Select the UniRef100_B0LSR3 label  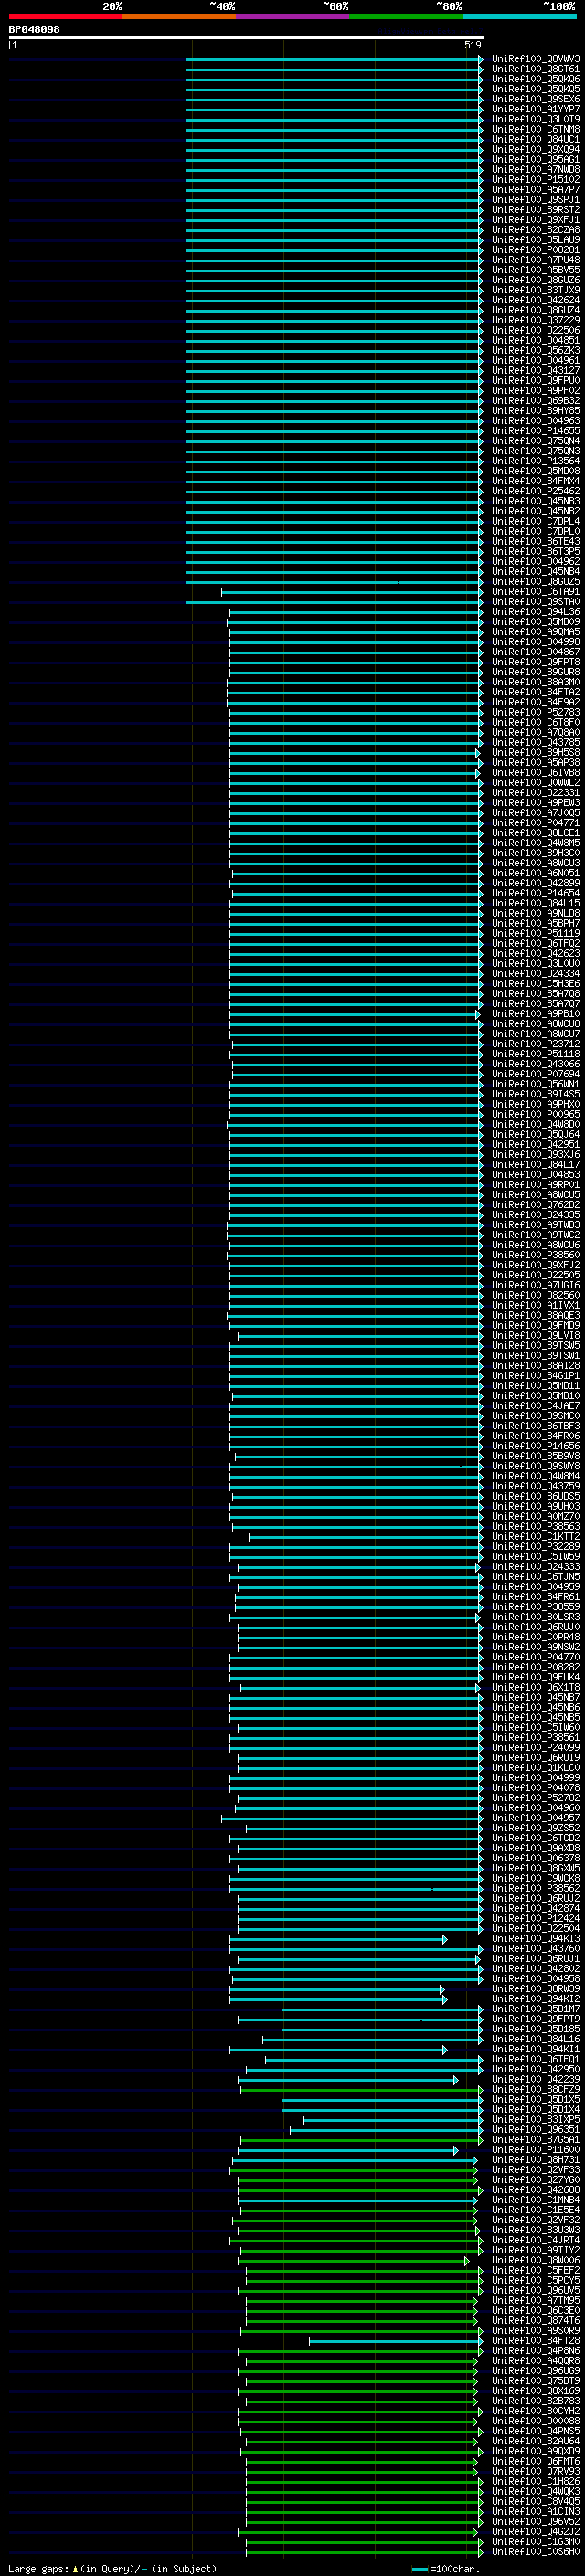pyautogui.click(x=535, y=1617)
